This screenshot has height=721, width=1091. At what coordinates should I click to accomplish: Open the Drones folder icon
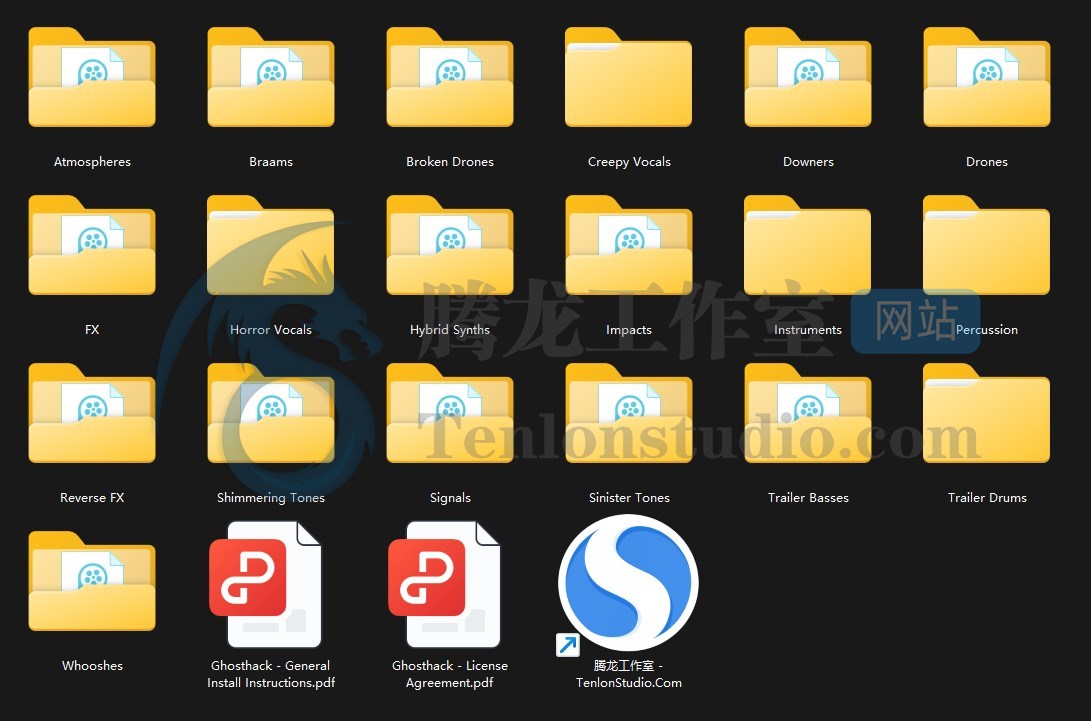987,77
